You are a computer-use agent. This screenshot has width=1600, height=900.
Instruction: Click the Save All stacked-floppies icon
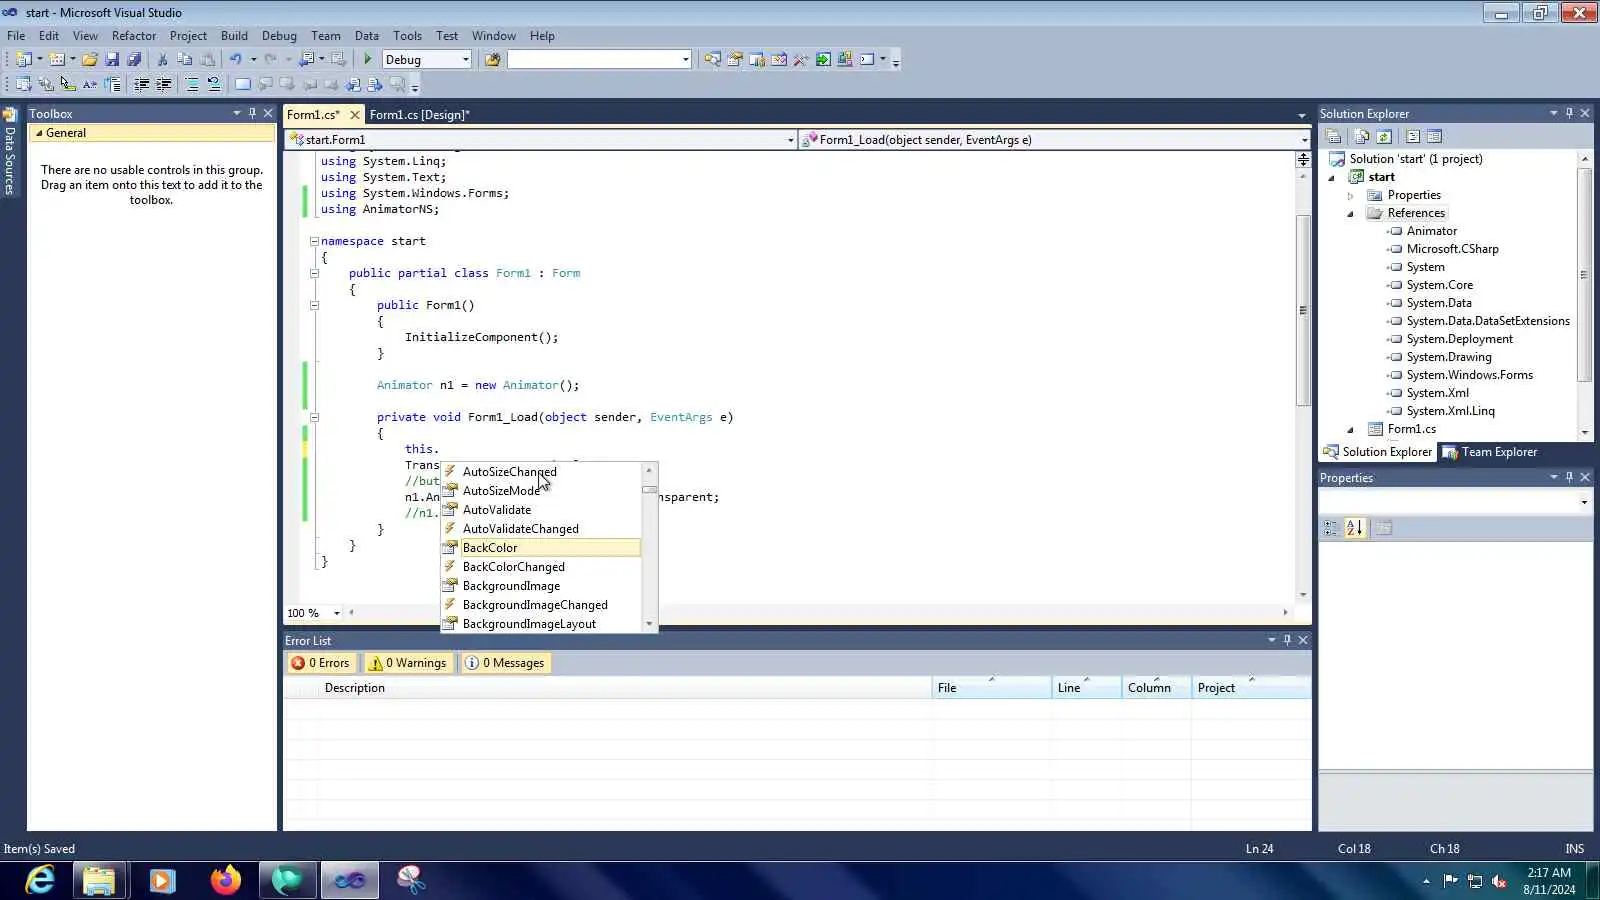pos(134,60)
